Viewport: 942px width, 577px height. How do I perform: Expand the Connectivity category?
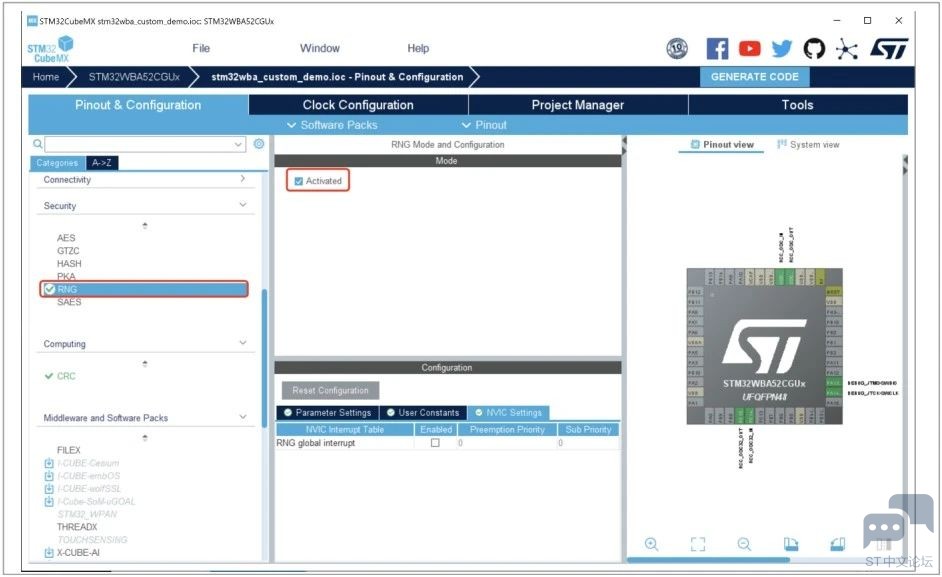(243, 179)
